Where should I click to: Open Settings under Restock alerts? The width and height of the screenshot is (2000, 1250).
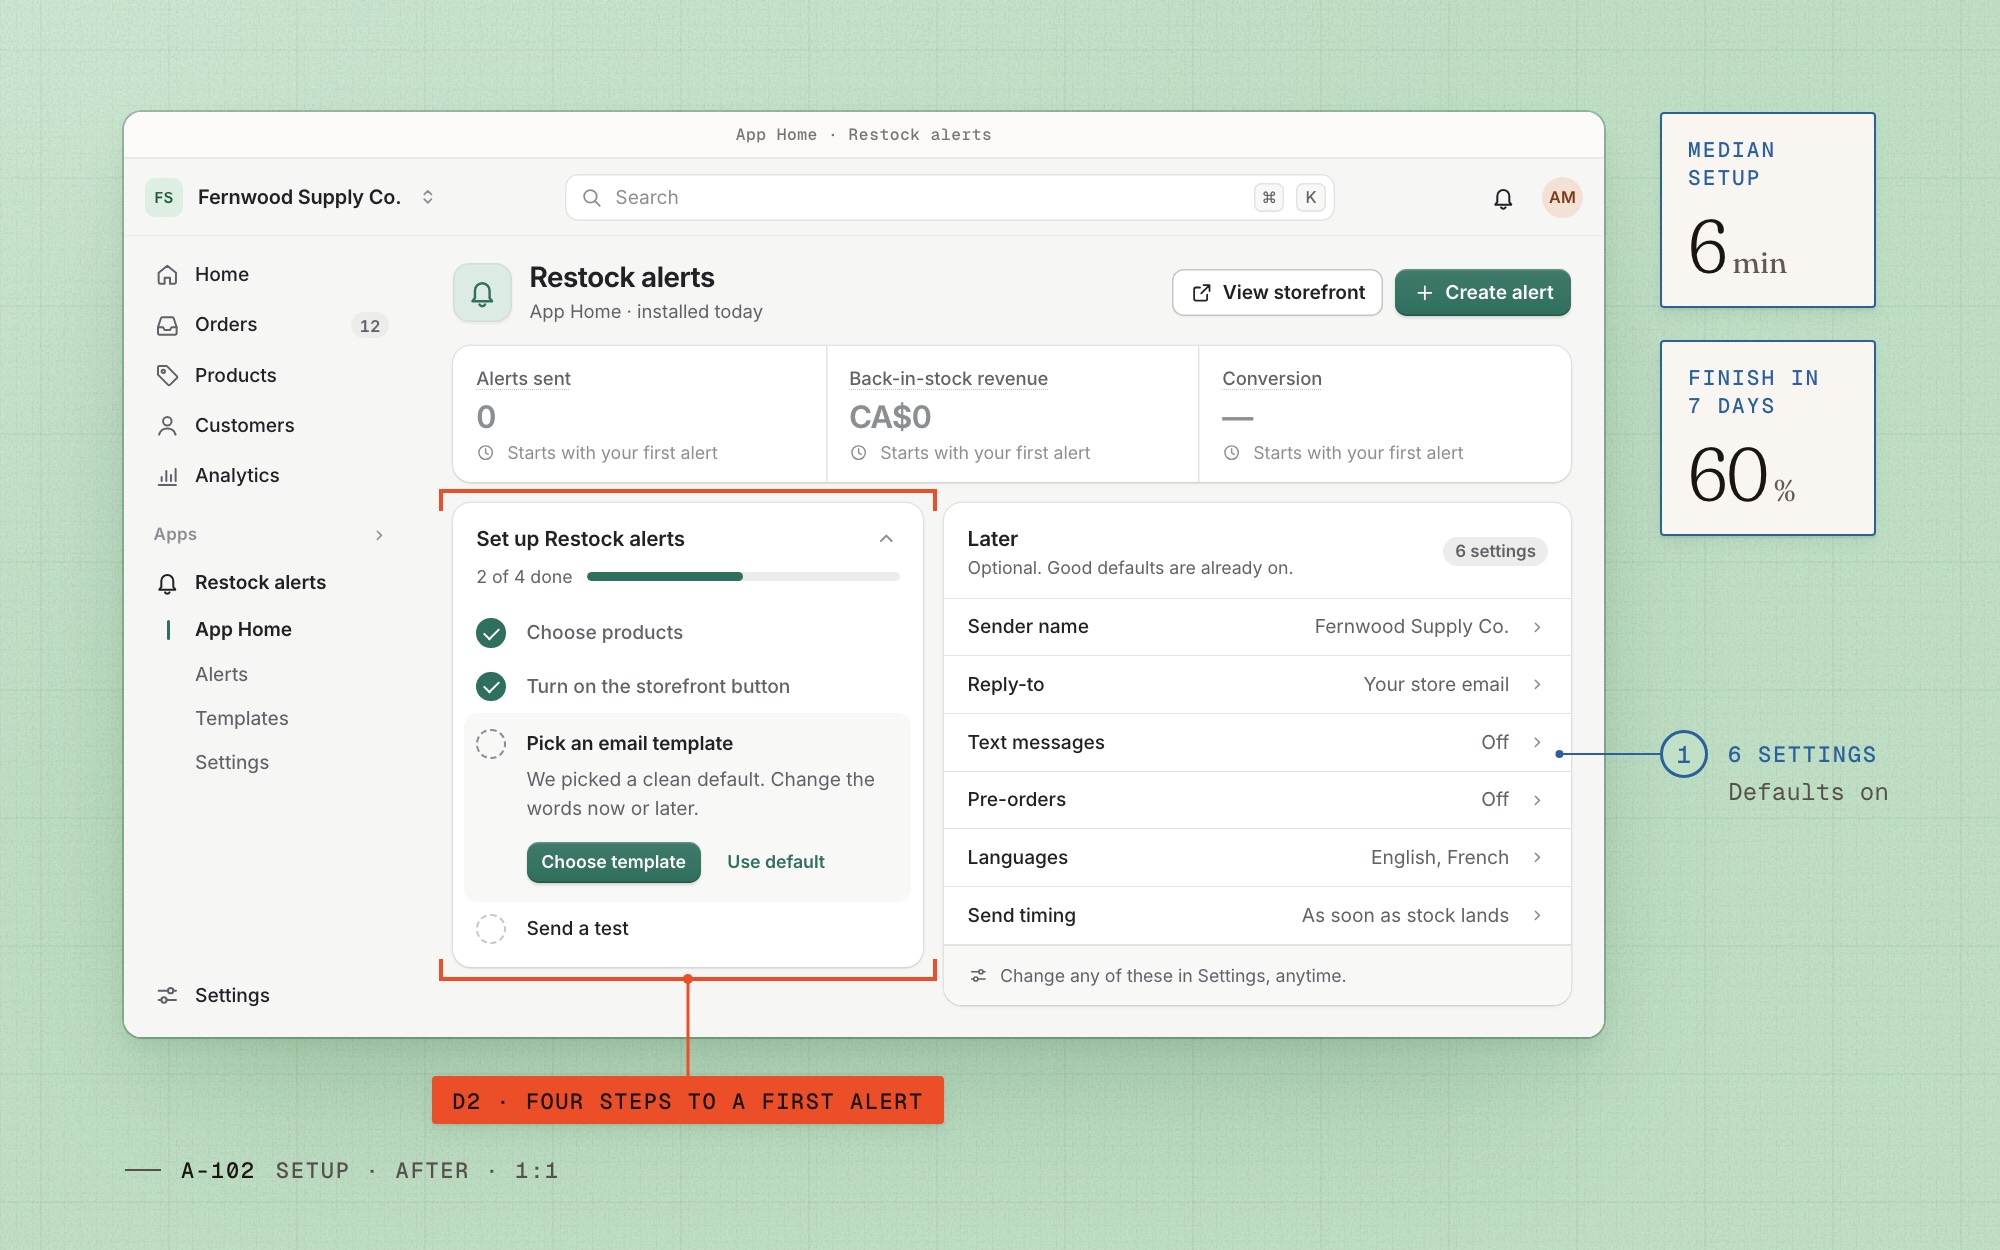232,762
